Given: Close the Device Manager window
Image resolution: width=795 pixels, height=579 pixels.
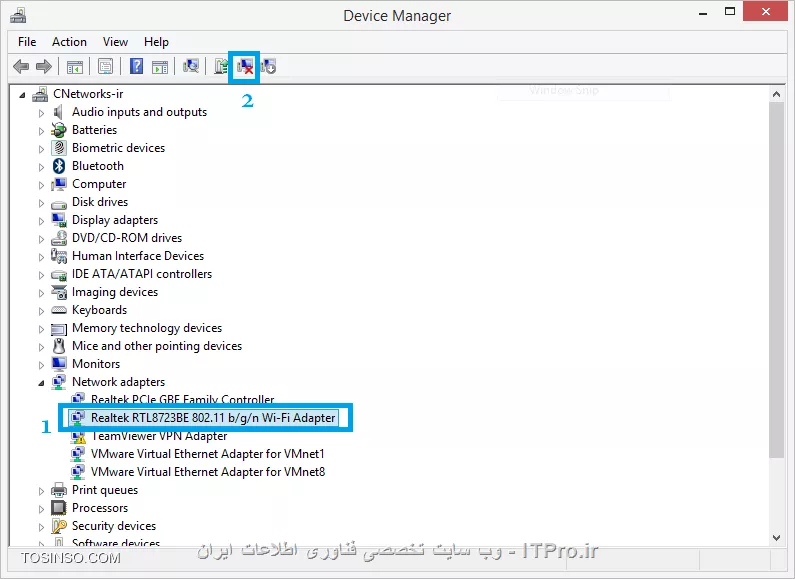Looking at the screenshot, I should pos(765,11).
